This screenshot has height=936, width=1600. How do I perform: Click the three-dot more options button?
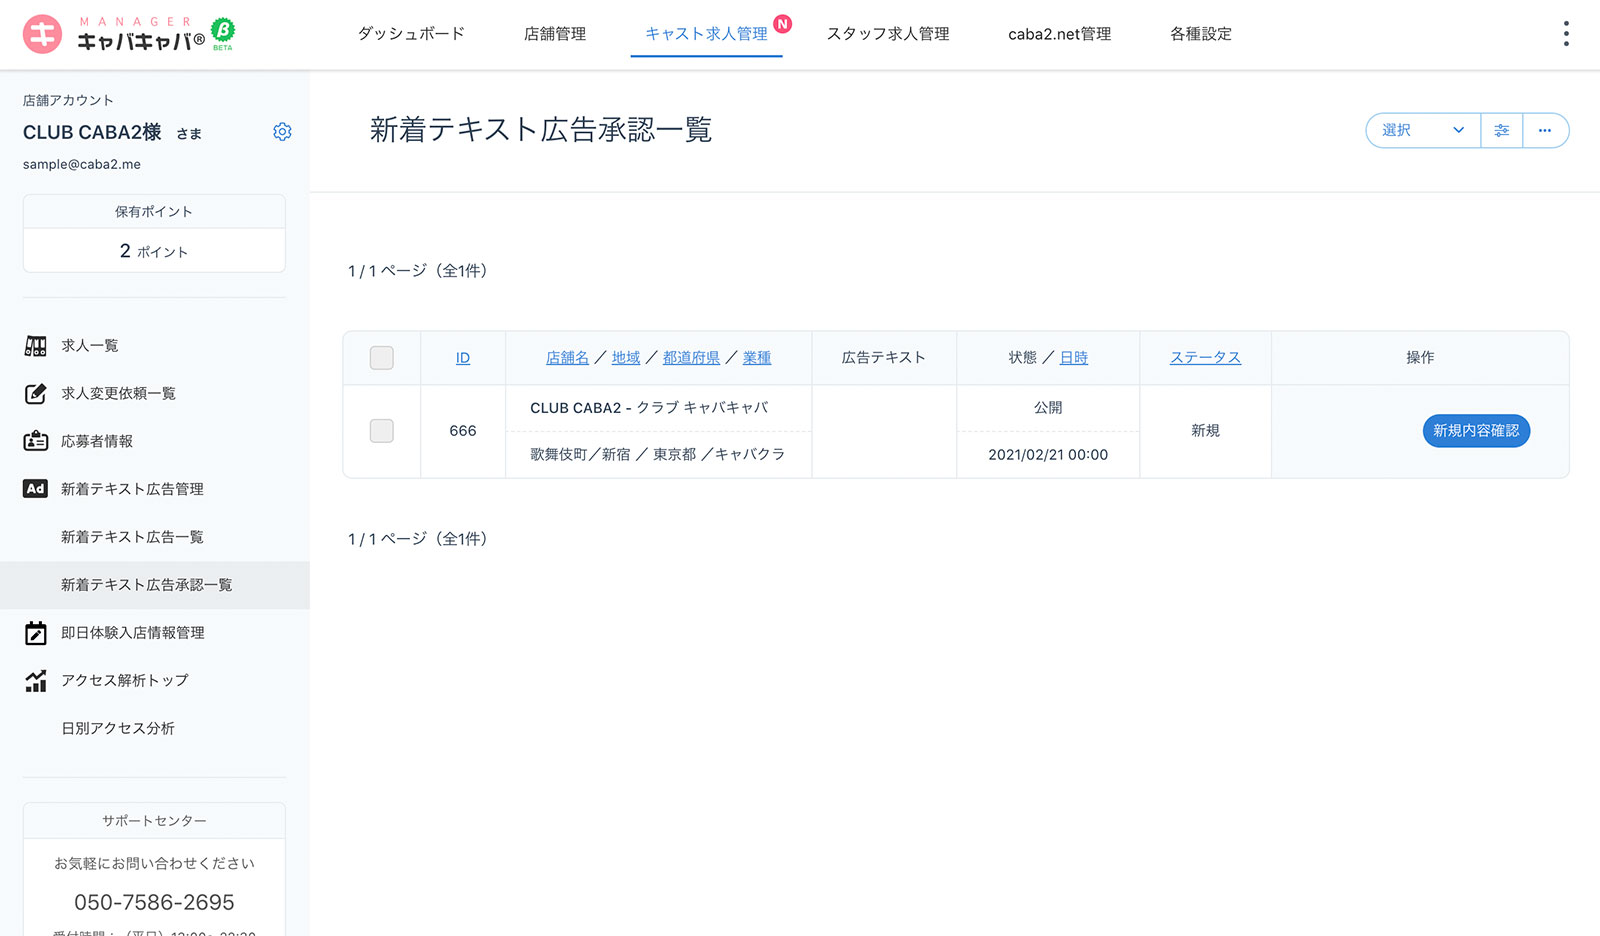click(x=1545, y=131)
